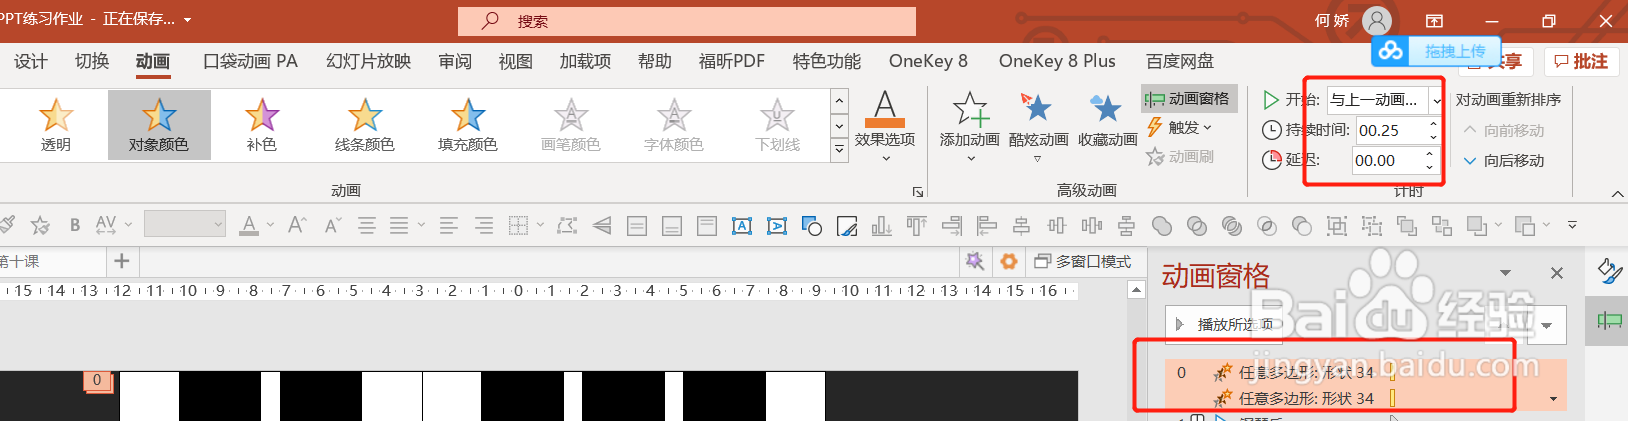Open 动画窗格 pane options dropdown
The image size is (1628, 421).
click(x=1505, y=273)
